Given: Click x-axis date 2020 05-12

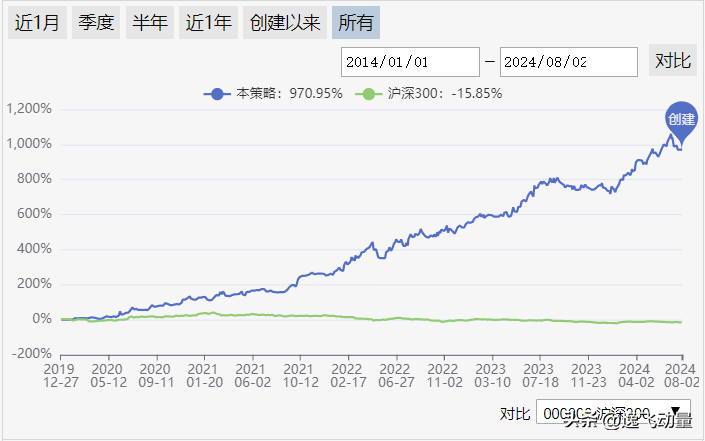Looking at the screenshot, I should coord(108,376).
